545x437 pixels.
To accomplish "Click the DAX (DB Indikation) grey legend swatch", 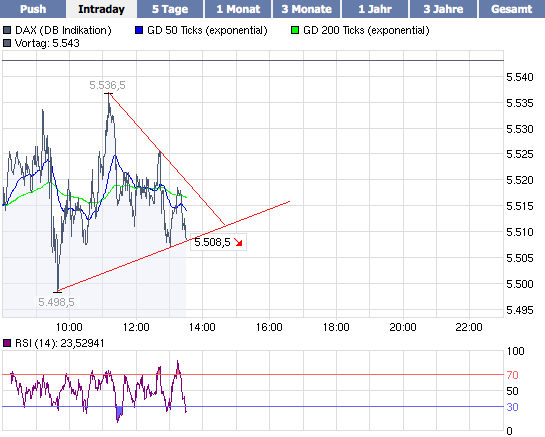I will click(7, 30).
